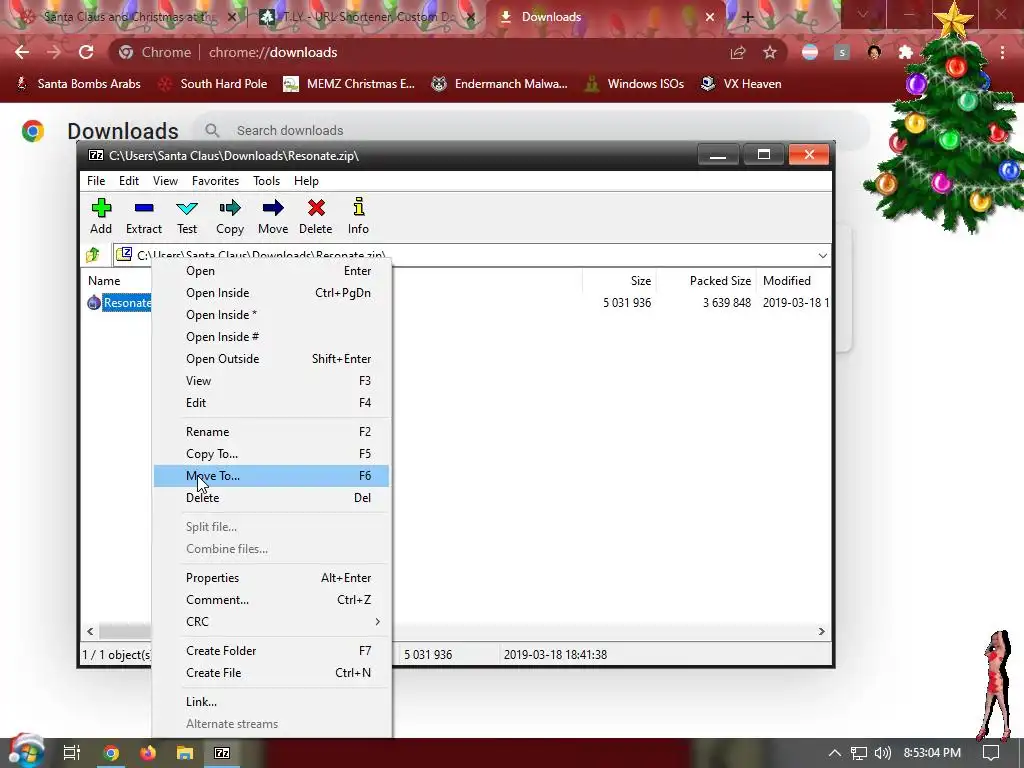Open the Windows ISOs bookmark
The width and height of the screenshot is (1024, 768).
coord(635,84)
